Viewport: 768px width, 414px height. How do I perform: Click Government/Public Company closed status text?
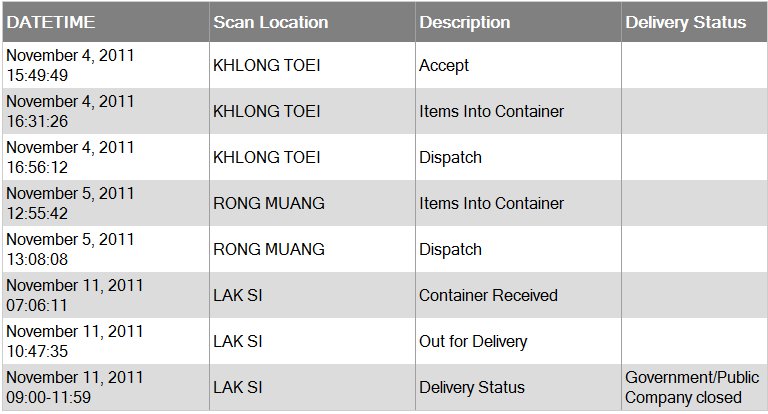pyautogui.click(x=692, y=388)
